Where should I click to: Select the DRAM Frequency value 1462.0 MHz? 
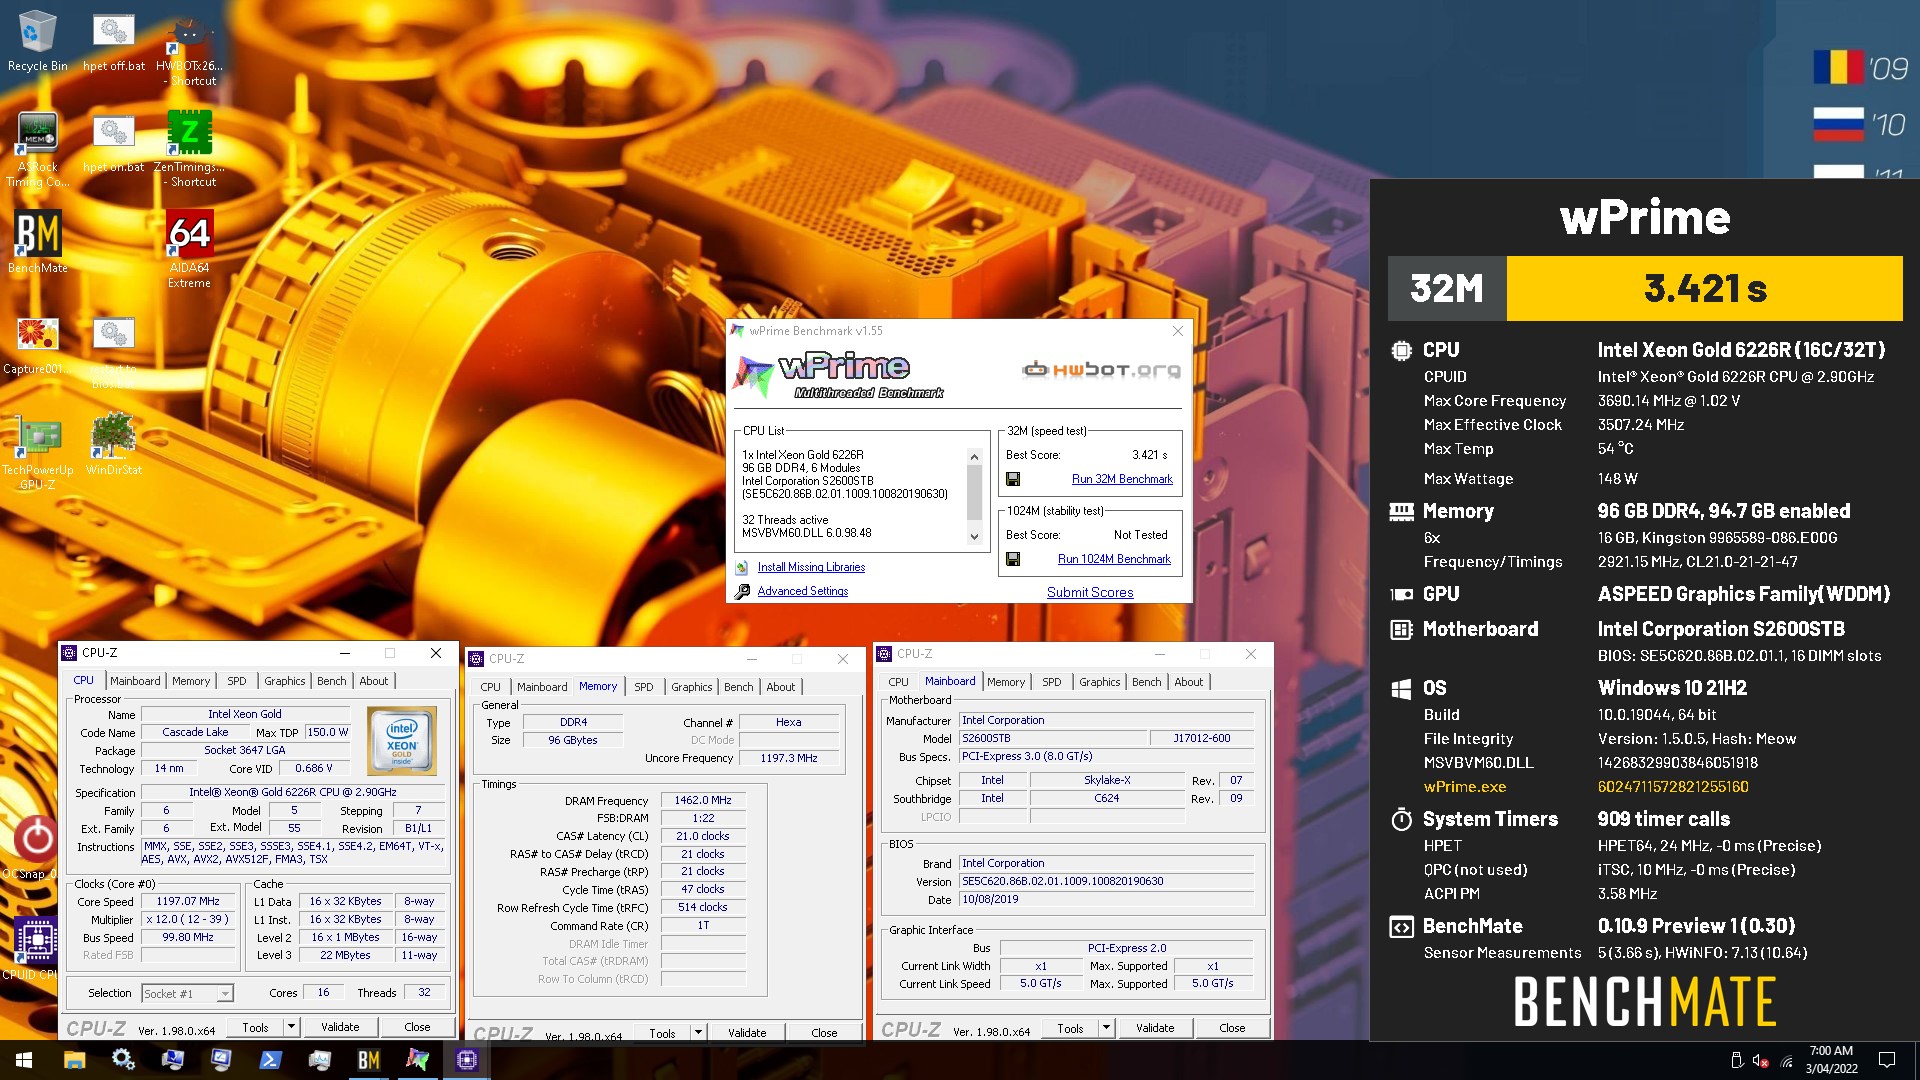click(x=703, y=800)
